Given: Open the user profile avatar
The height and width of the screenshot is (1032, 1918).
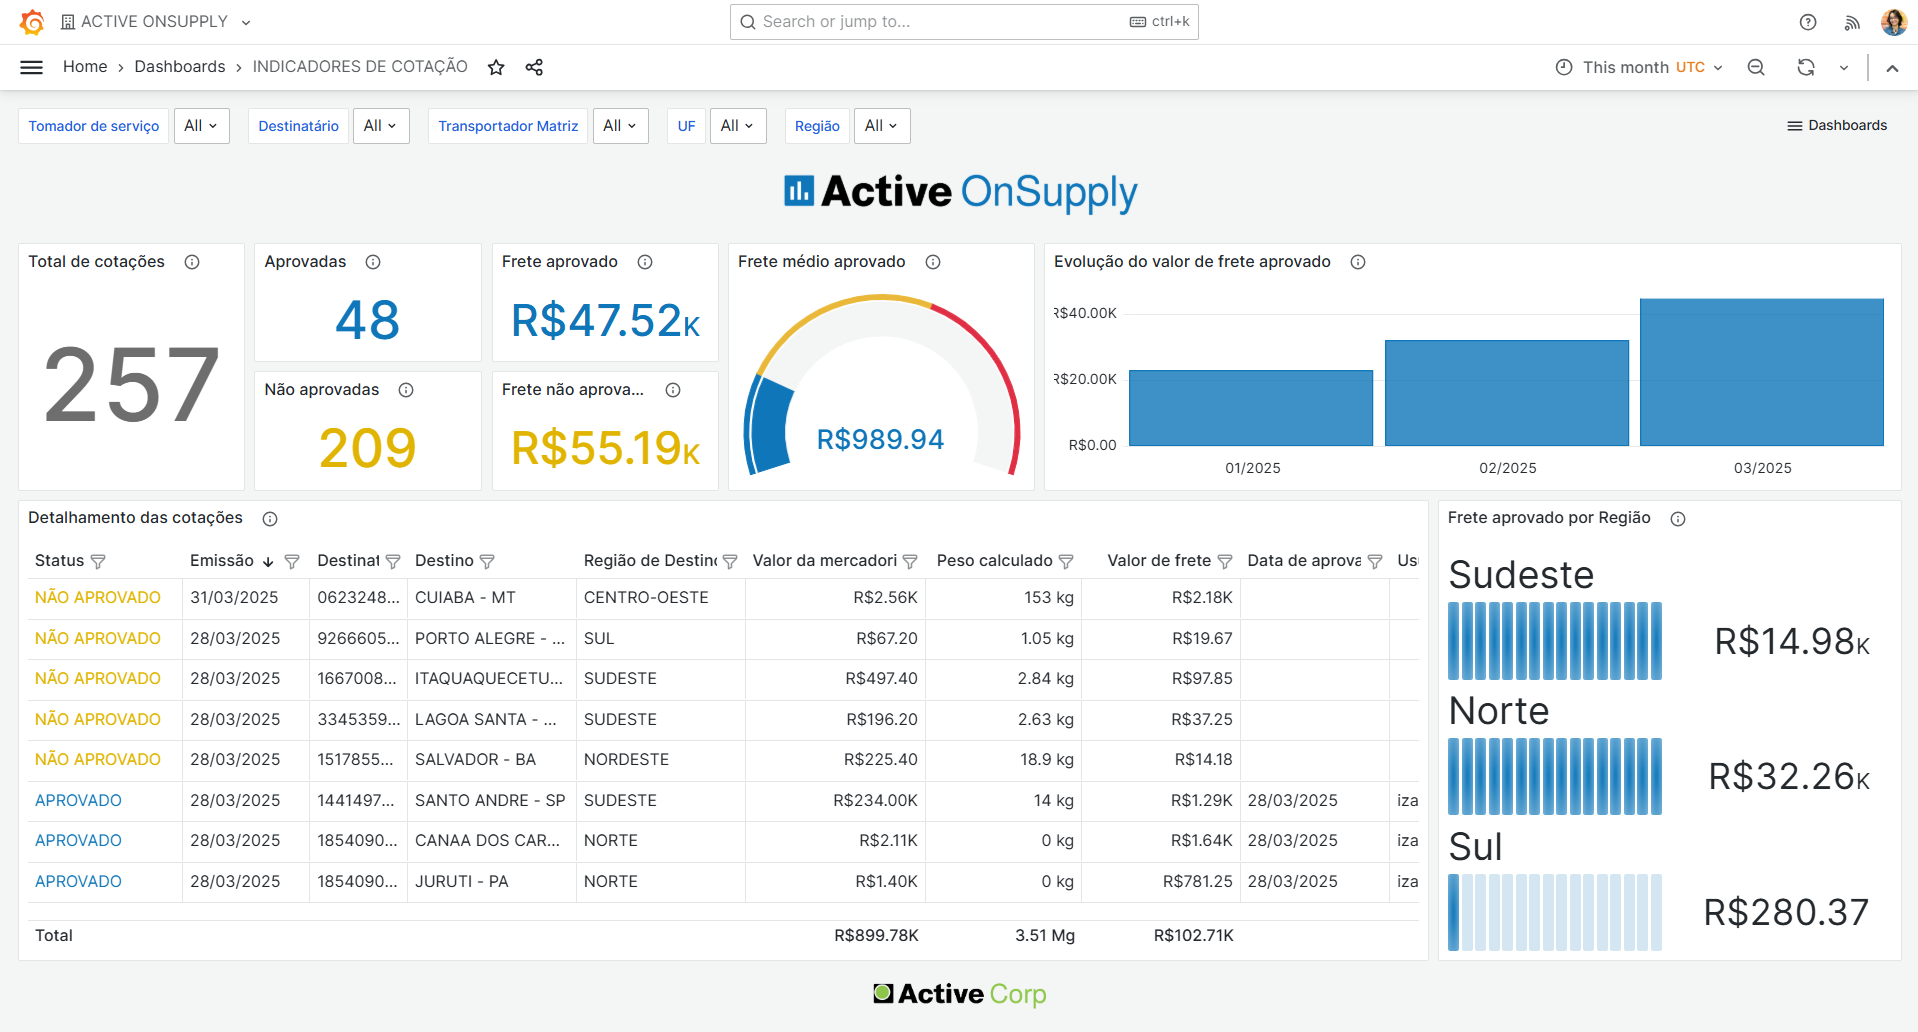Looking at the screenshot, I should [1893, 22].
